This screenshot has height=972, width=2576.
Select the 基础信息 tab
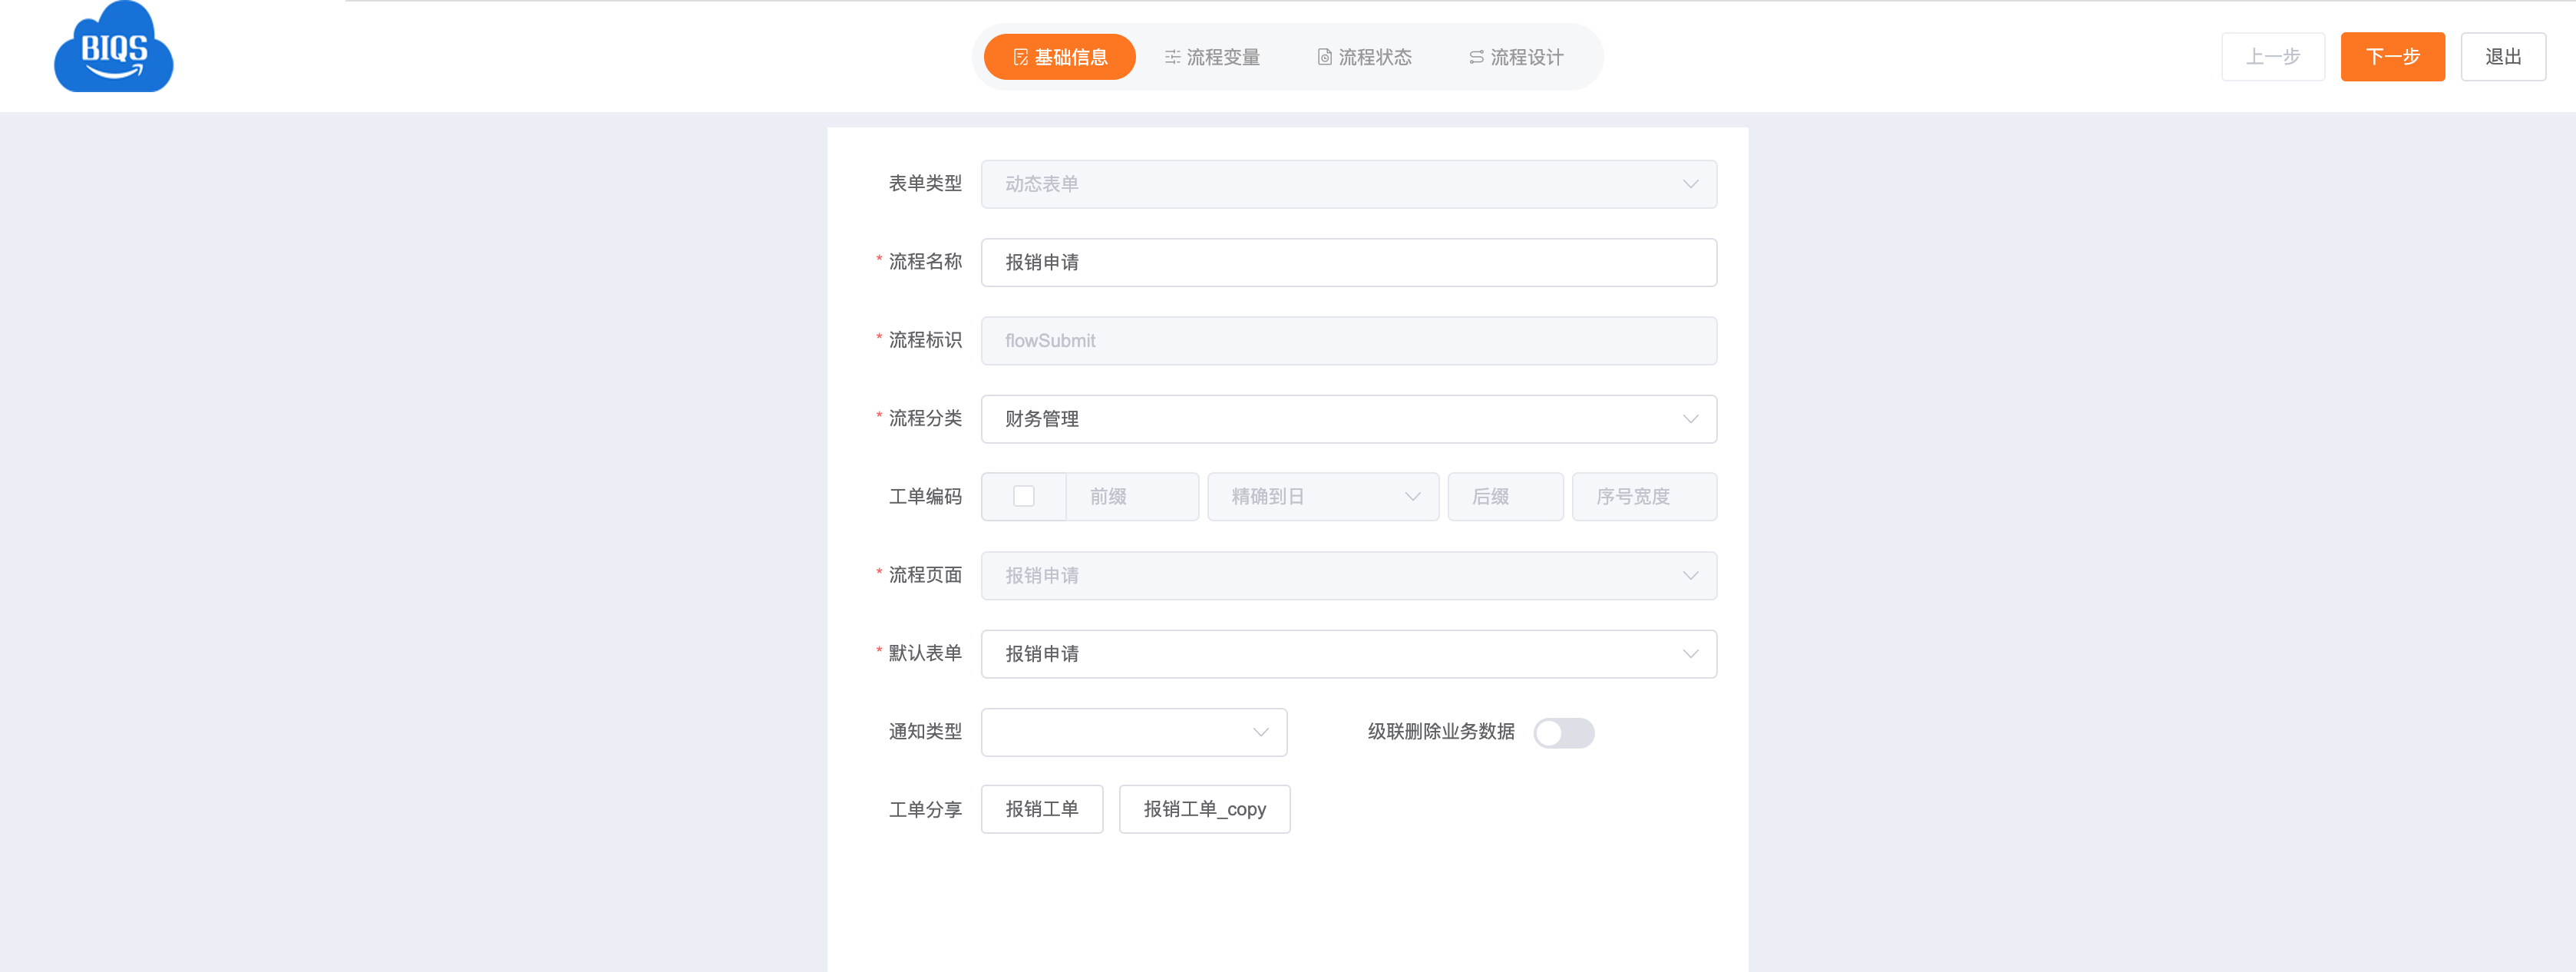tap(1060, 57)
